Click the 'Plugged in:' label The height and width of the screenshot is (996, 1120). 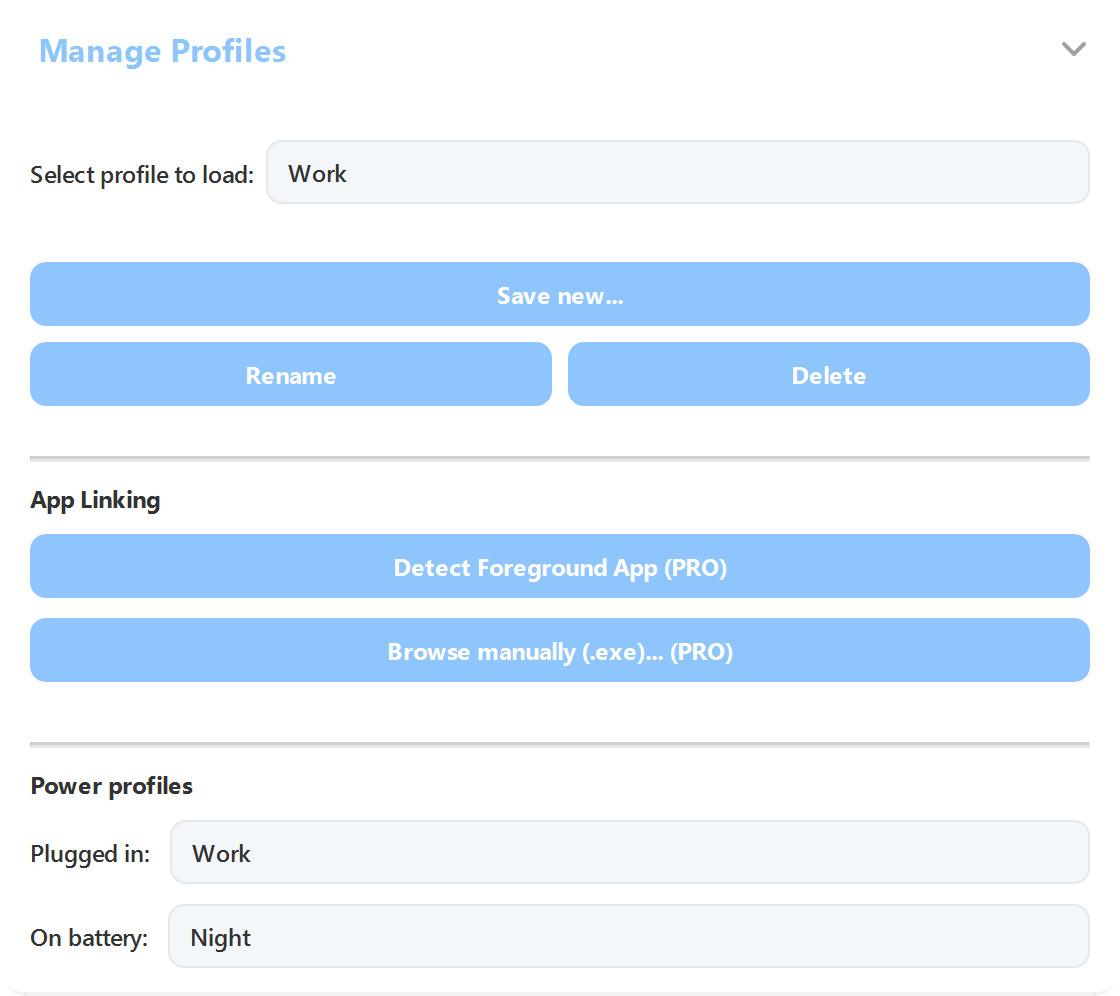tap(90, 854)
